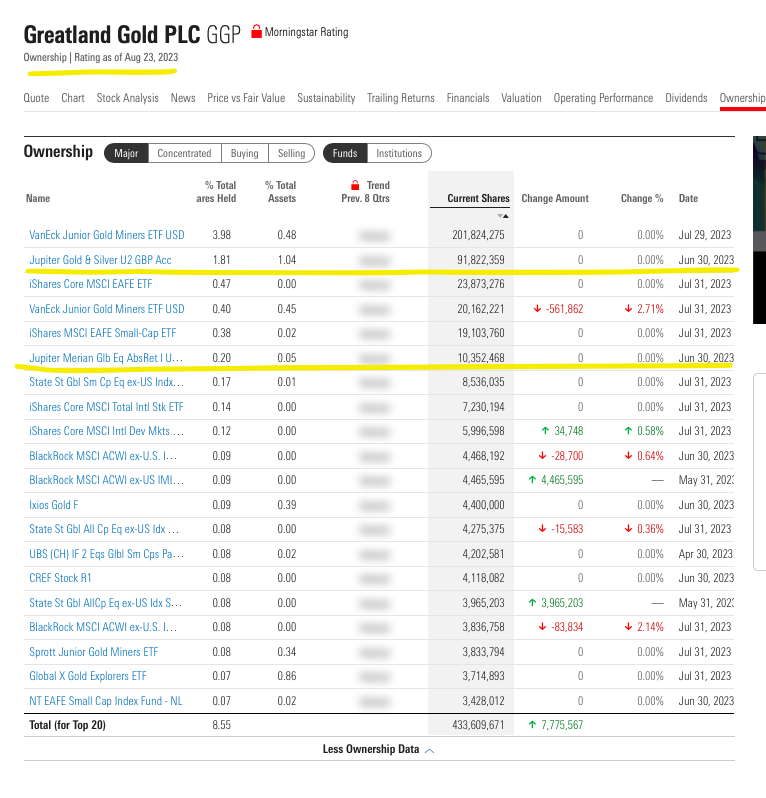
Task: Open iShares MSCI EAFE Small-Cap ETF link
Action: [102, 333]
